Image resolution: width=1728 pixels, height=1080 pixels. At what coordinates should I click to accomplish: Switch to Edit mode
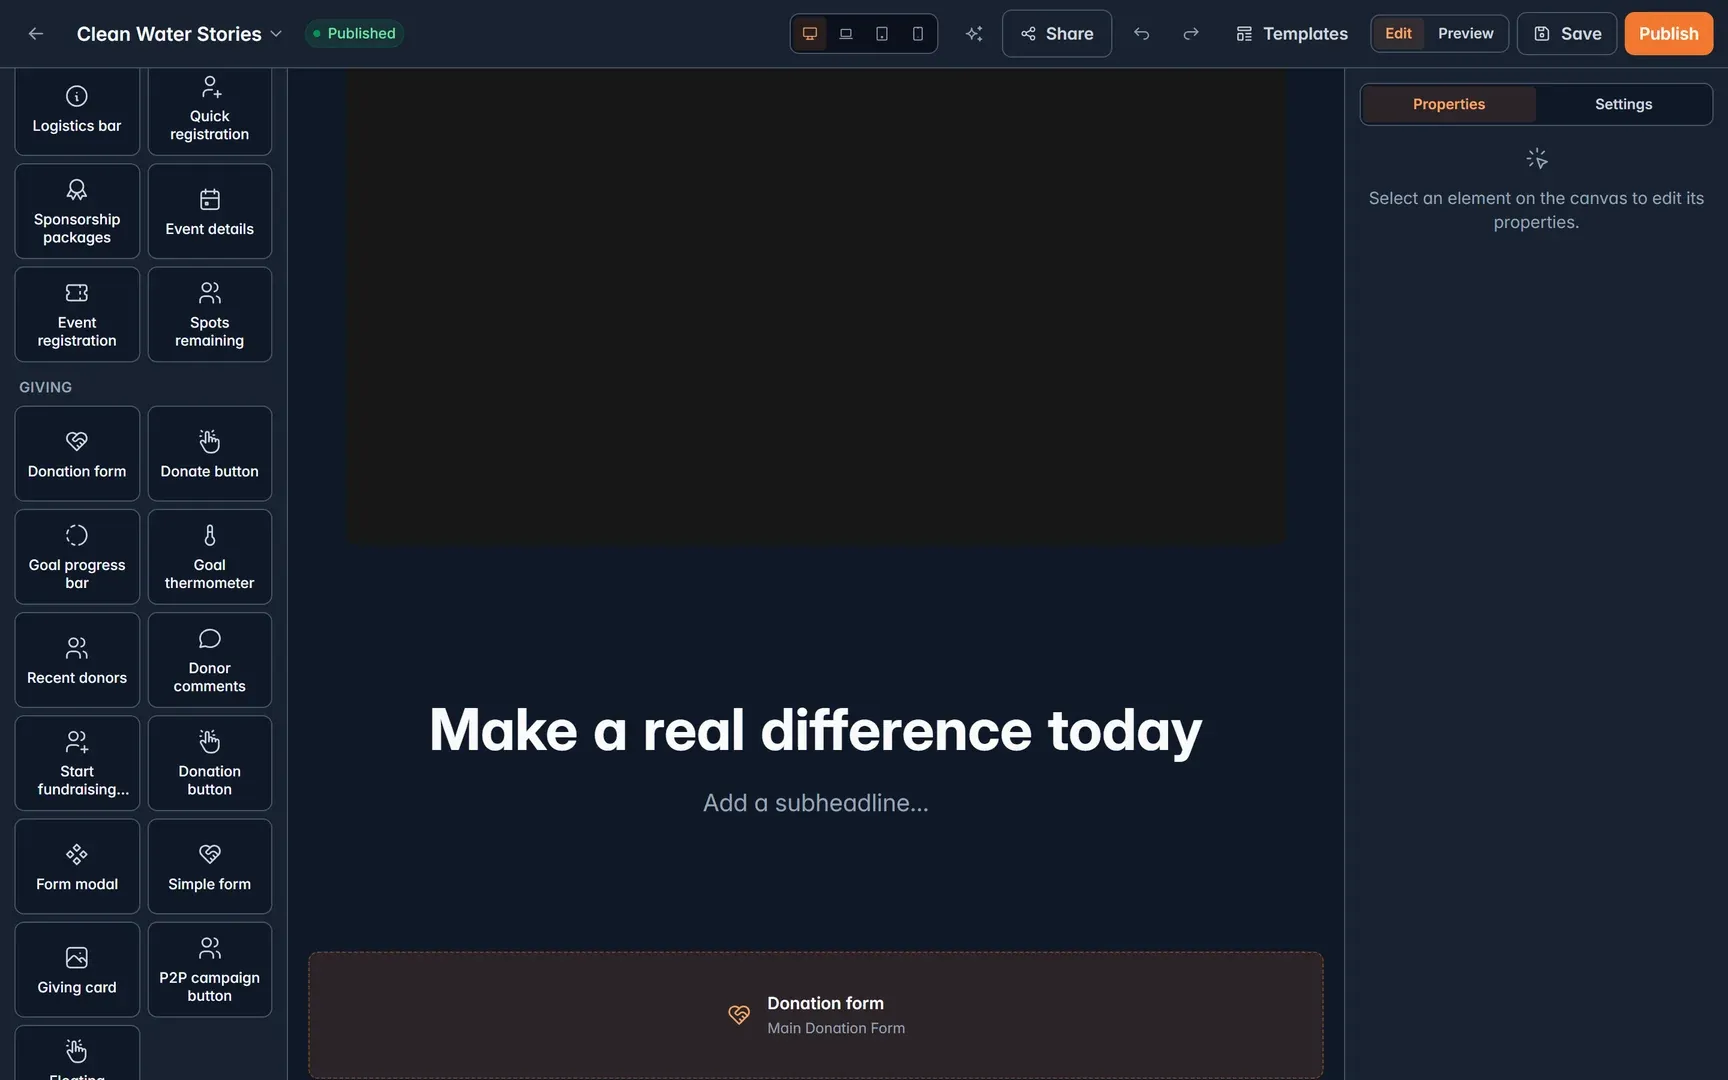1398,34
